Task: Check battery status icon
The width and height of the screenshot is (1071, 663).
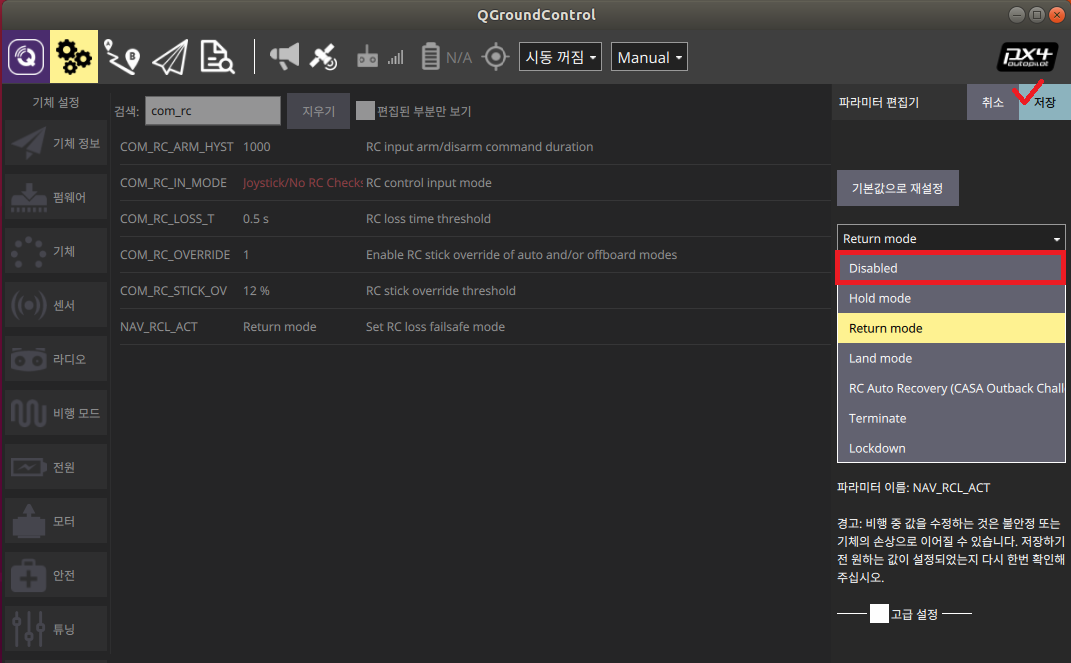Action: (x=430, y=57)
